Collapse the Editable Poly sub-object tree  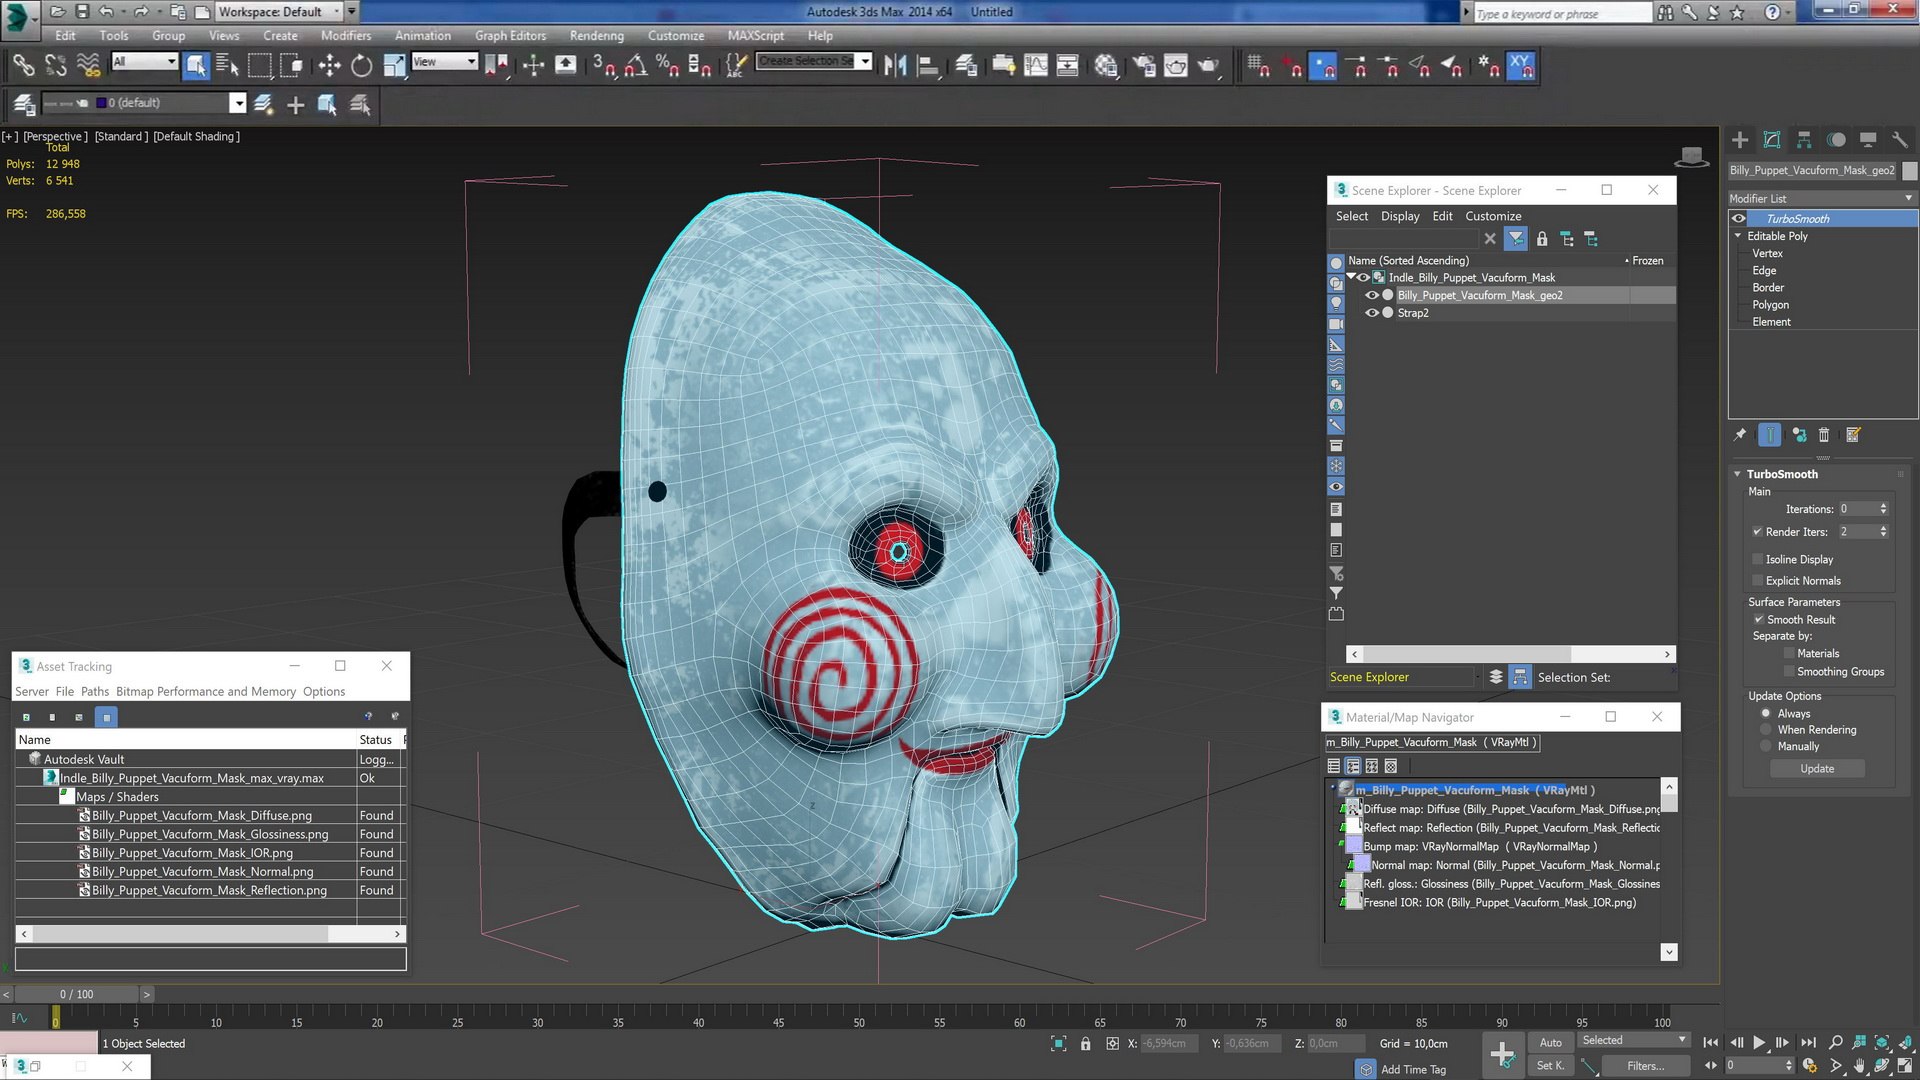point(1738,236)
